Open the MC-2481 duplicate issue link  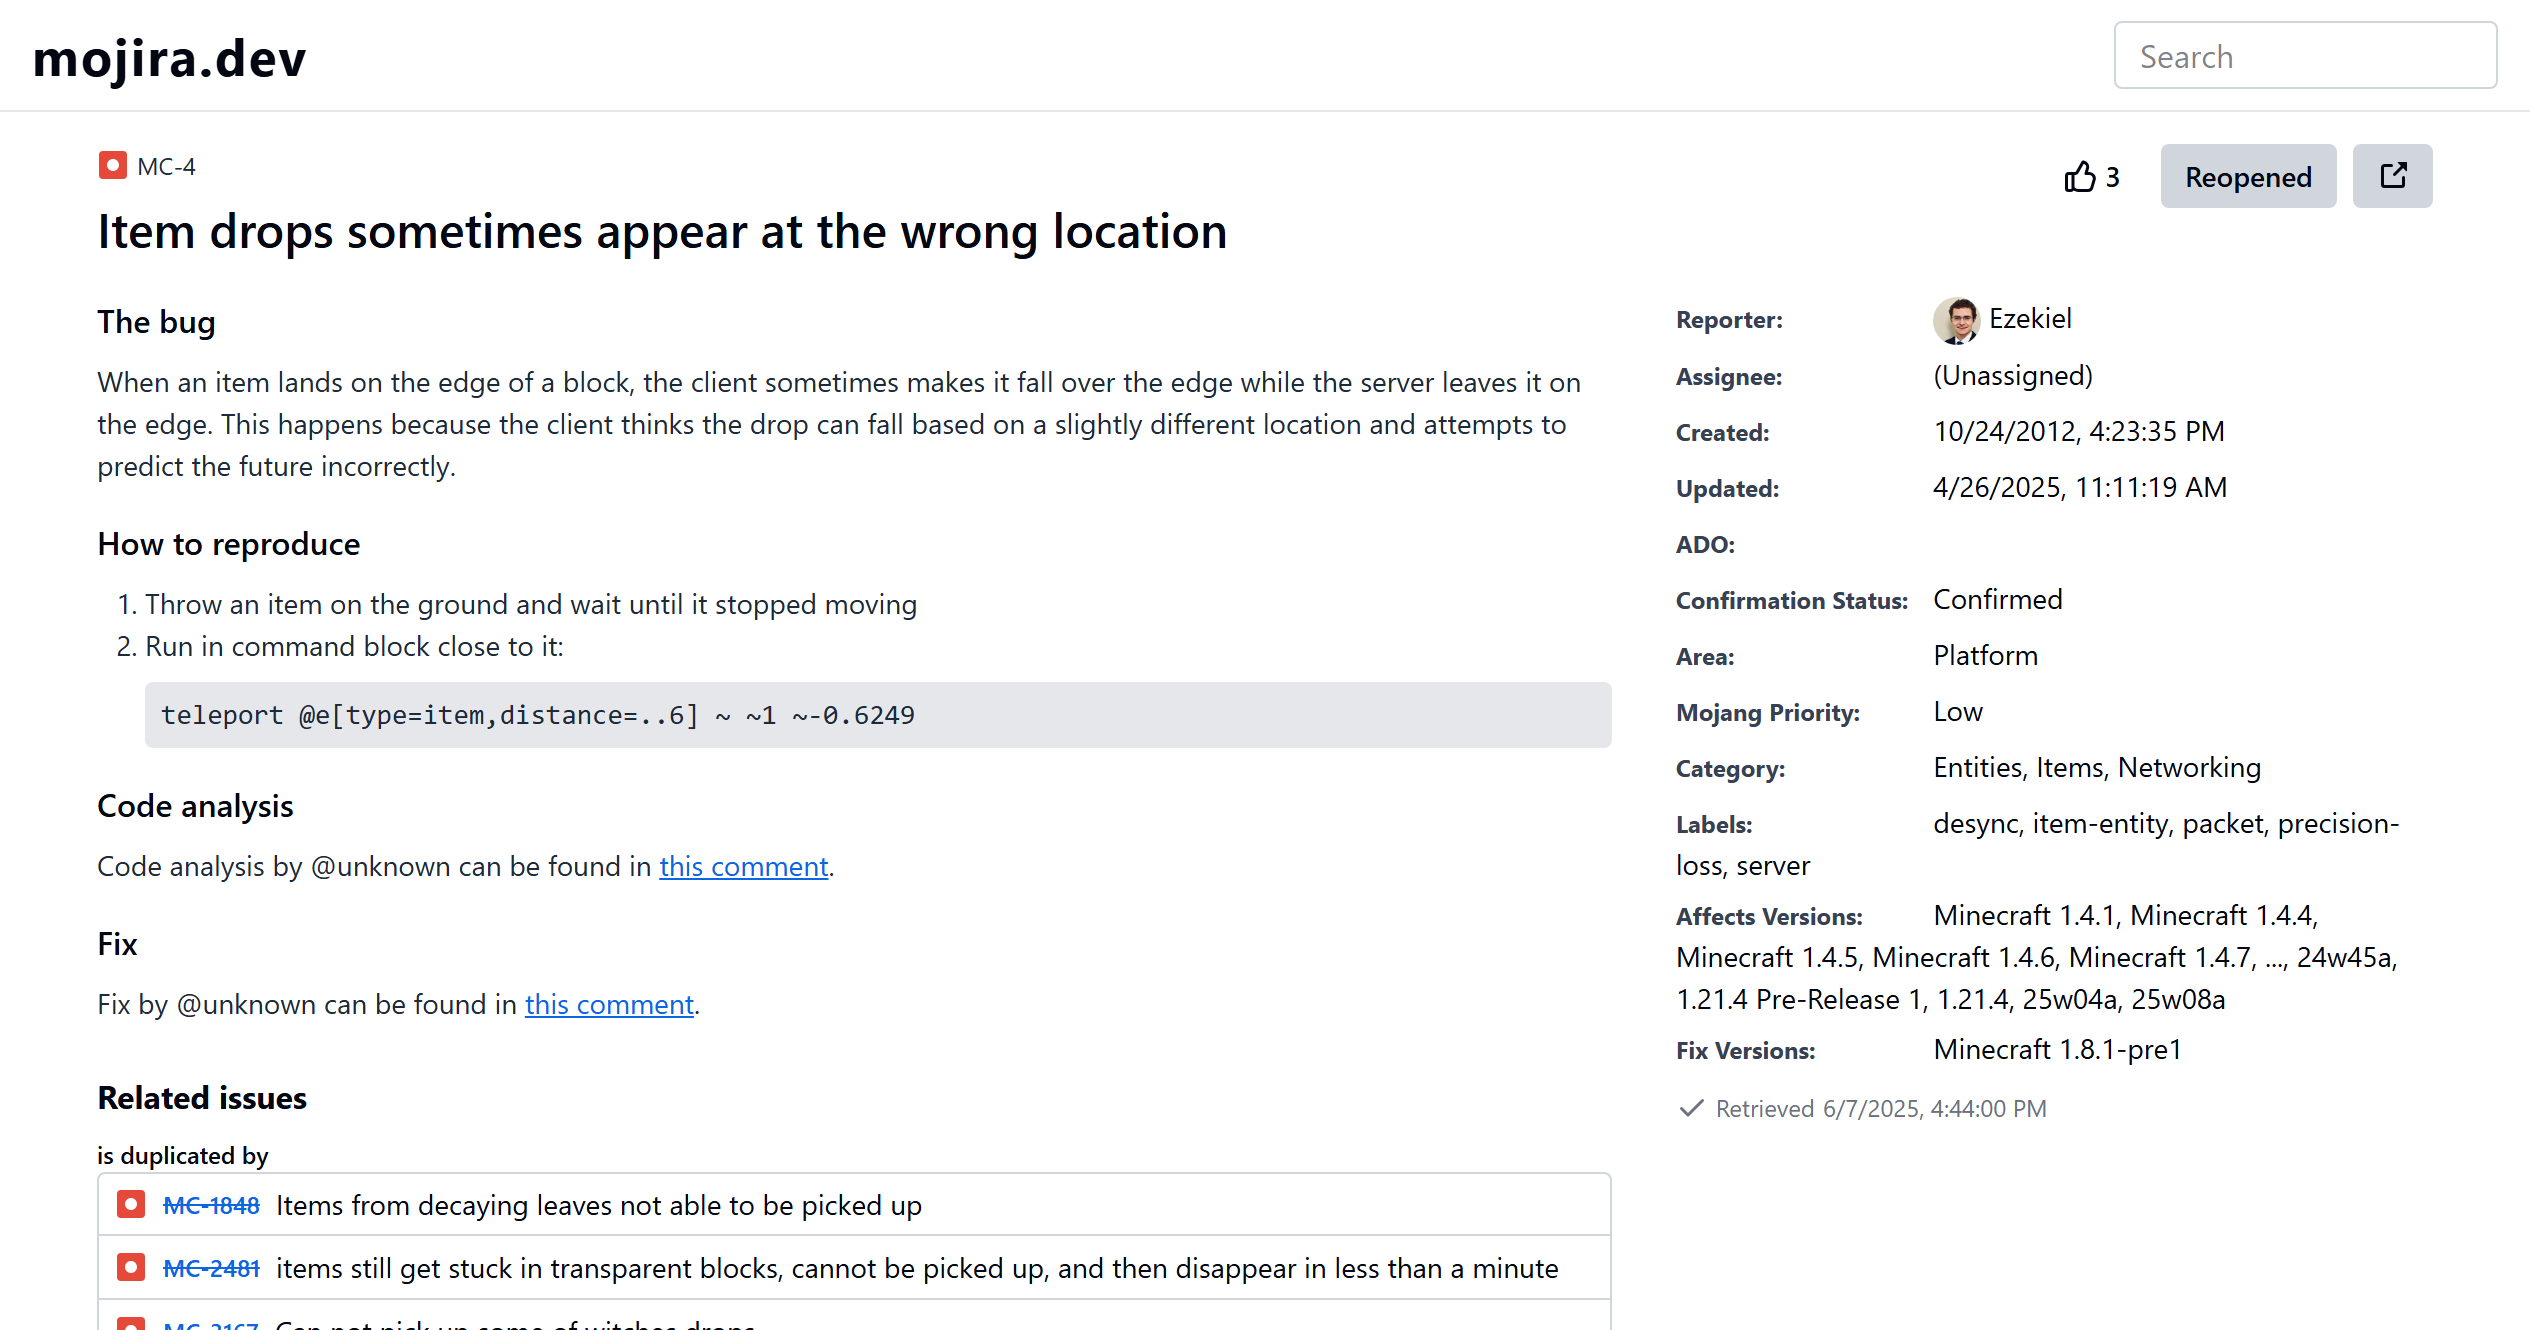(211, 1269)
